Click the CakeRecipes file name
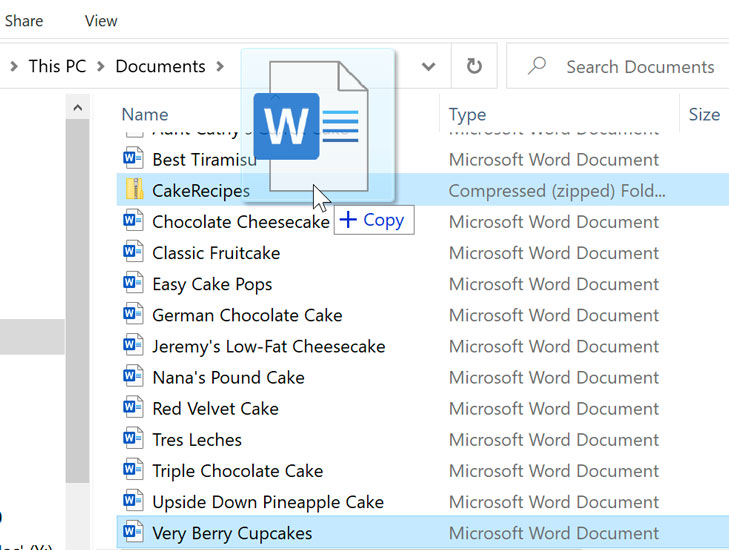 tap(201, 191)
